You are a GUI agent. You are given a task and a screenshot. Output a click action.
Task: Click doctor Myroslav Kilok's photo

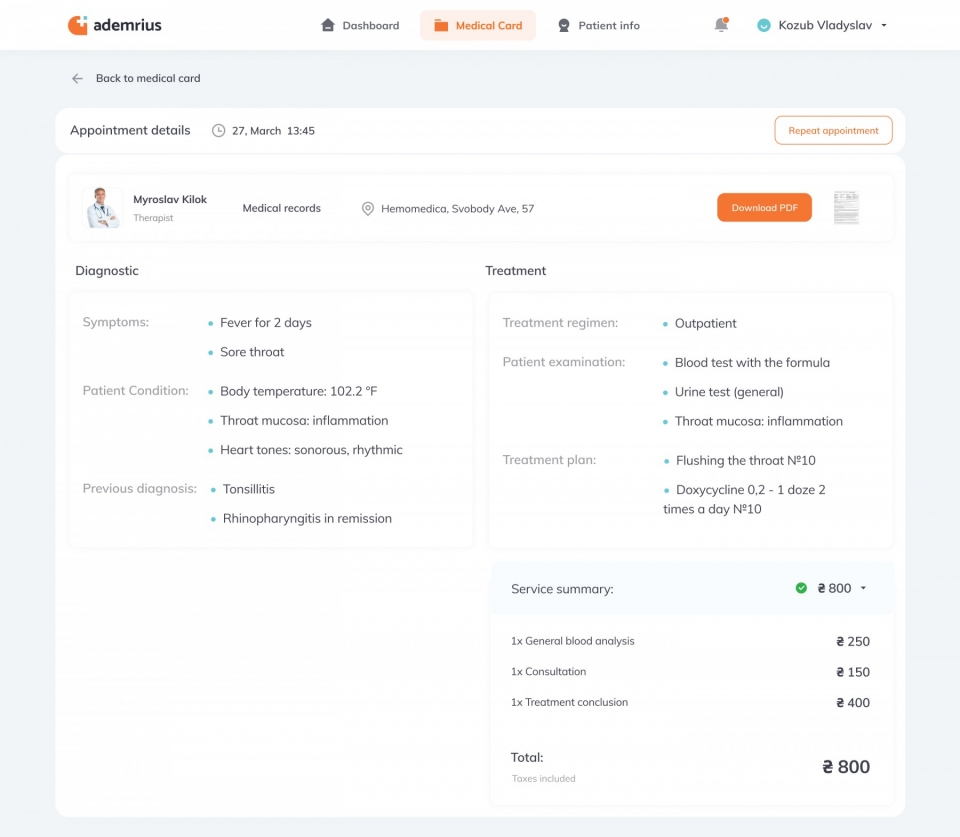[102, 208]
